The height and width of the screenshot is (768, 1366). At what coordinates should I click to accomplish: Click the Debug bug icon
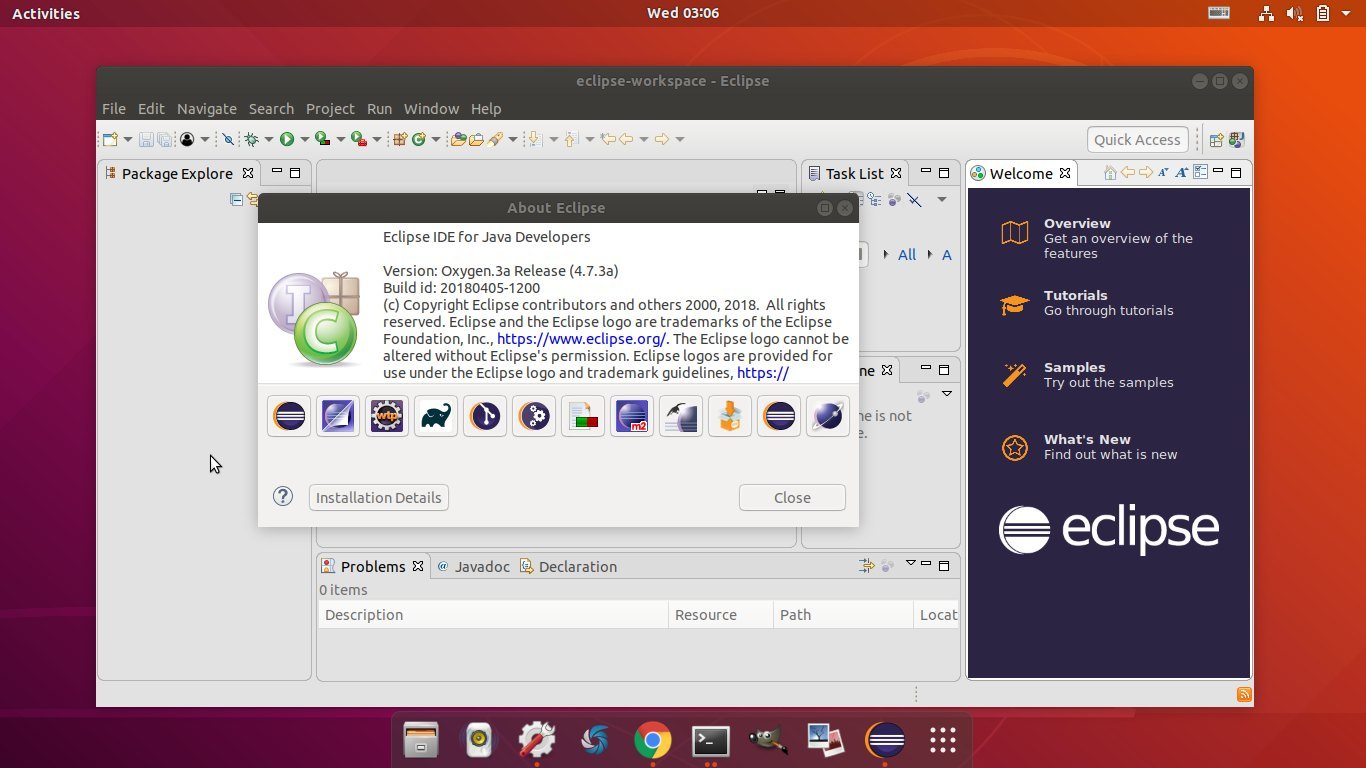(251, 139)
